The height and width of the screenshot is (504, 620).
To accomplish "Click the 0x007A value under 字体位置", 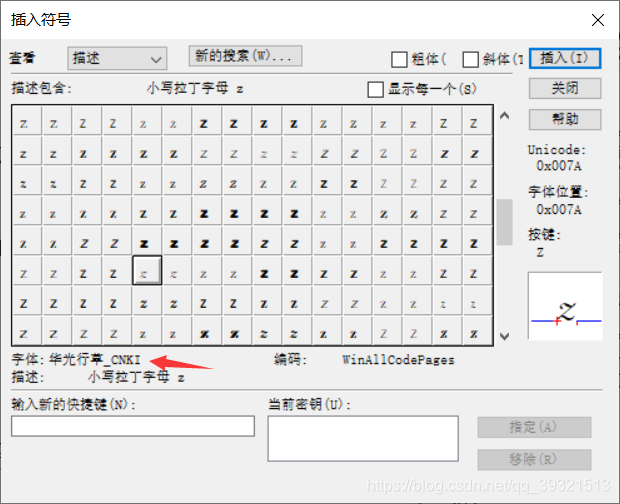I will pyautogui.click(x=559, y=209).
